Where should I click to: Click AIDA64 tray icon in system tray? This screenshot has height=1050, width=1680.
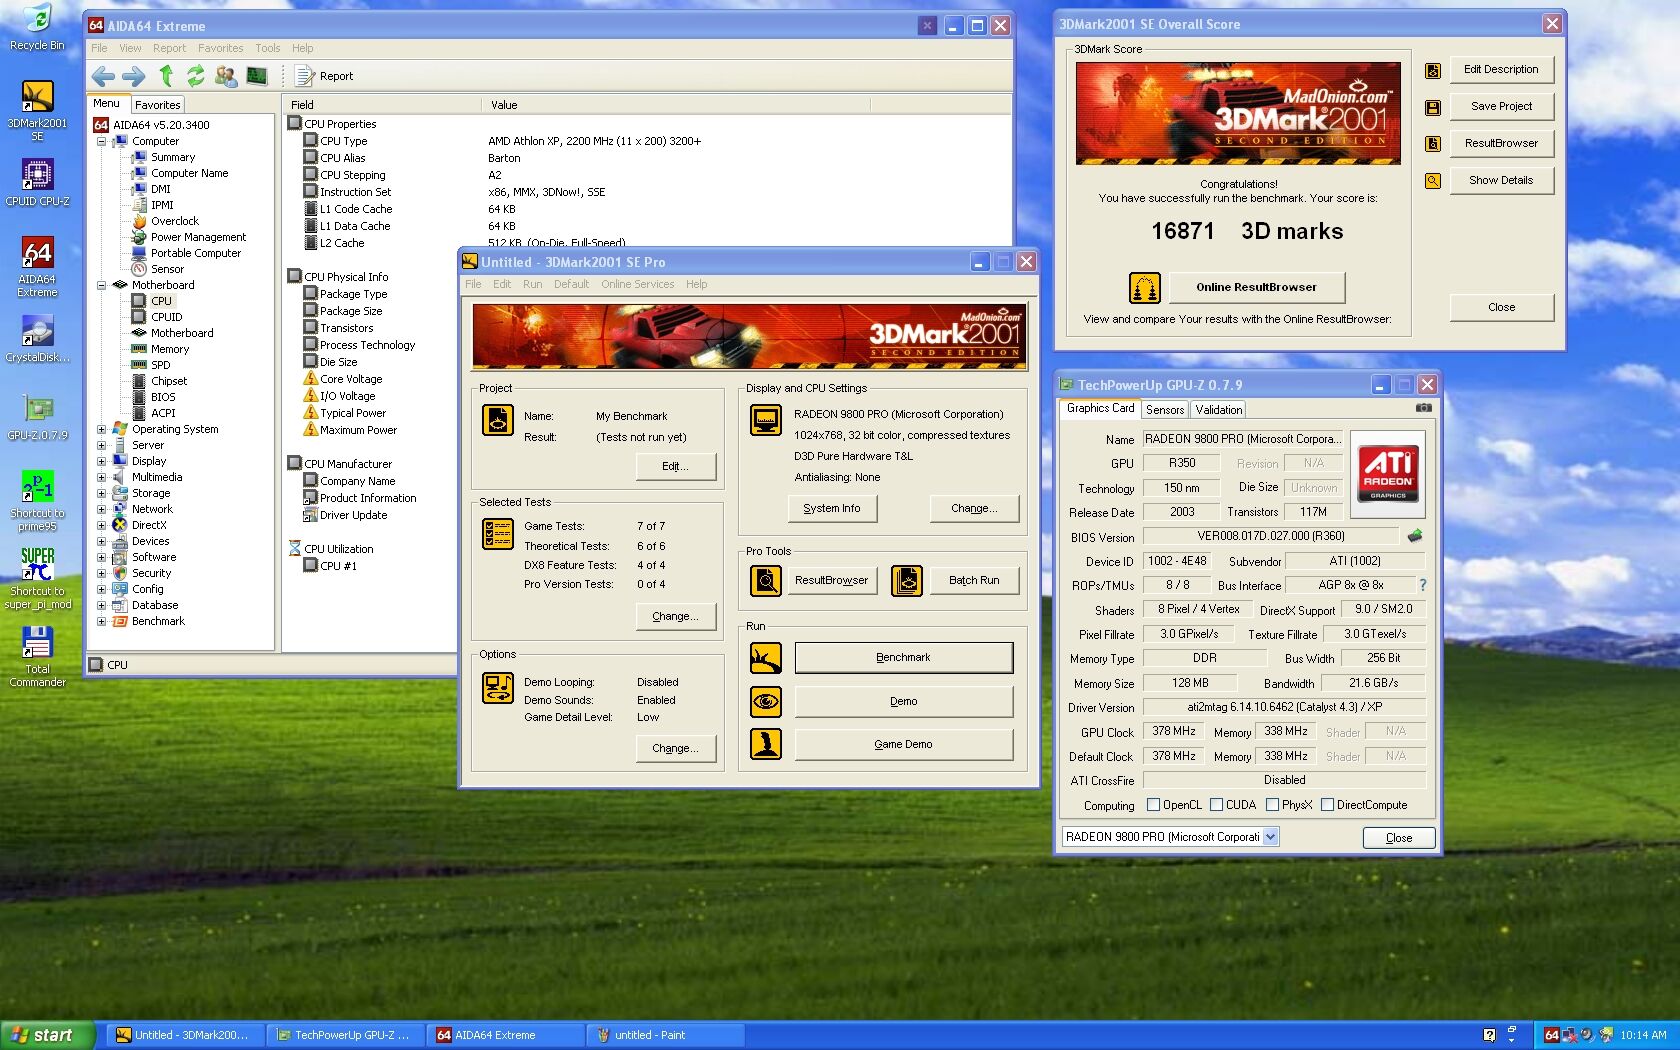pyautogui.click(x=1551, y=1035)
